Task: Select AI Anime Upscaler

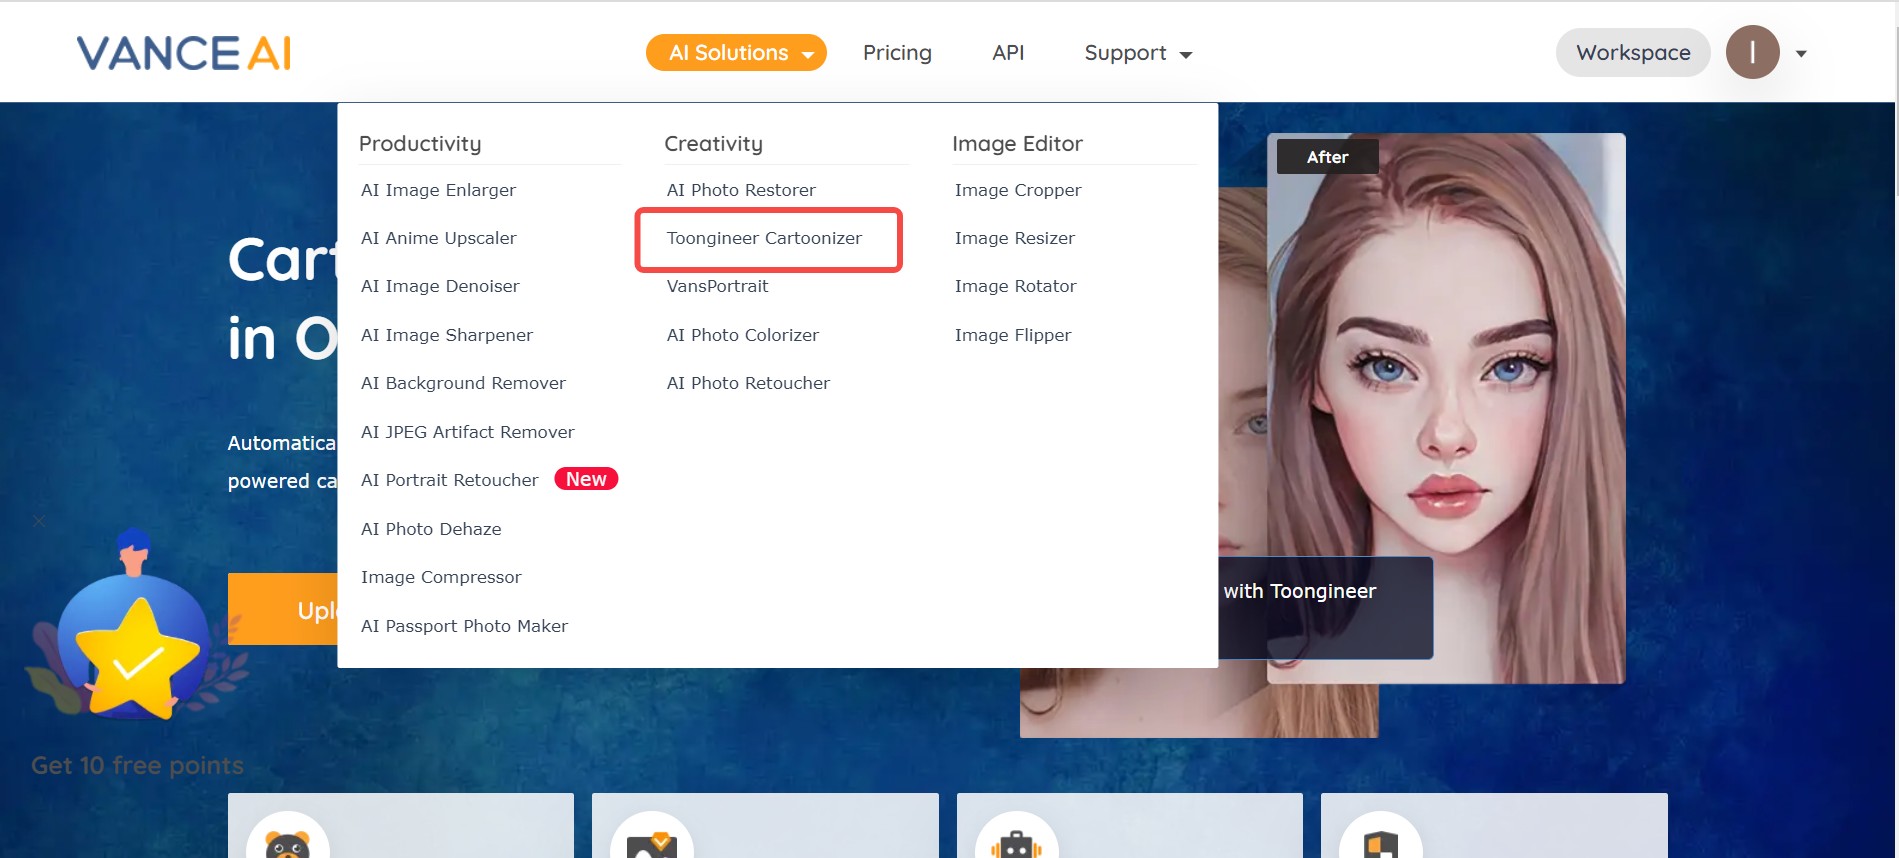Action: 438,238
